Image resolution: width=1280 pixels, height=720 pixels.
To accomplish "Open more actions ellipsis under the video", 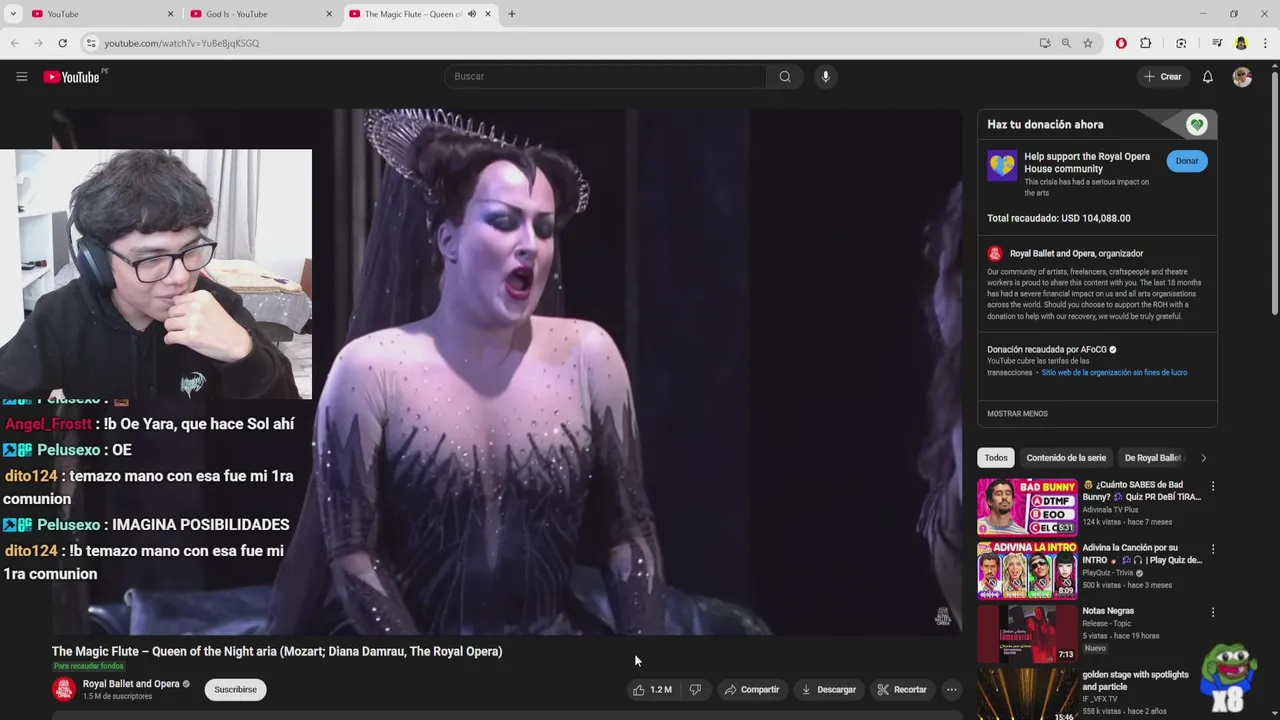I will point(951,689).
